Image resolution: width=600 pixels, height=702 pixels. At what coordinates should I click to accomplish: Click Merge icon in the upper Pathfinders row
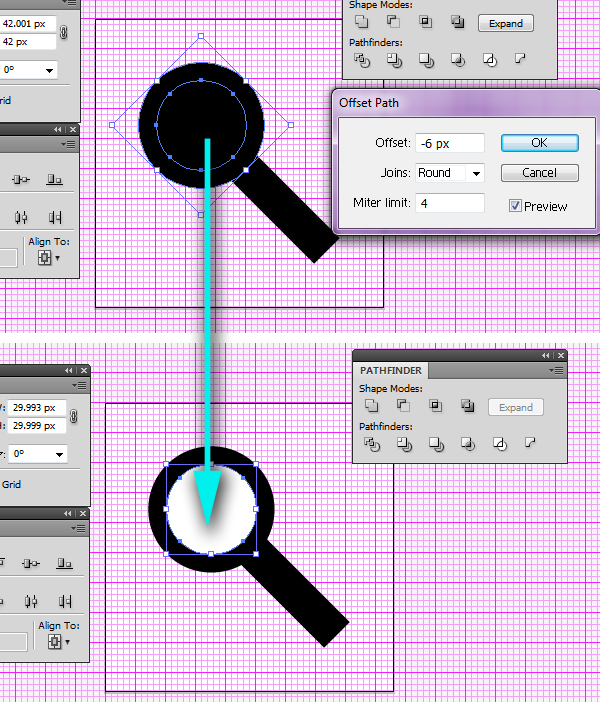[426, 60]
